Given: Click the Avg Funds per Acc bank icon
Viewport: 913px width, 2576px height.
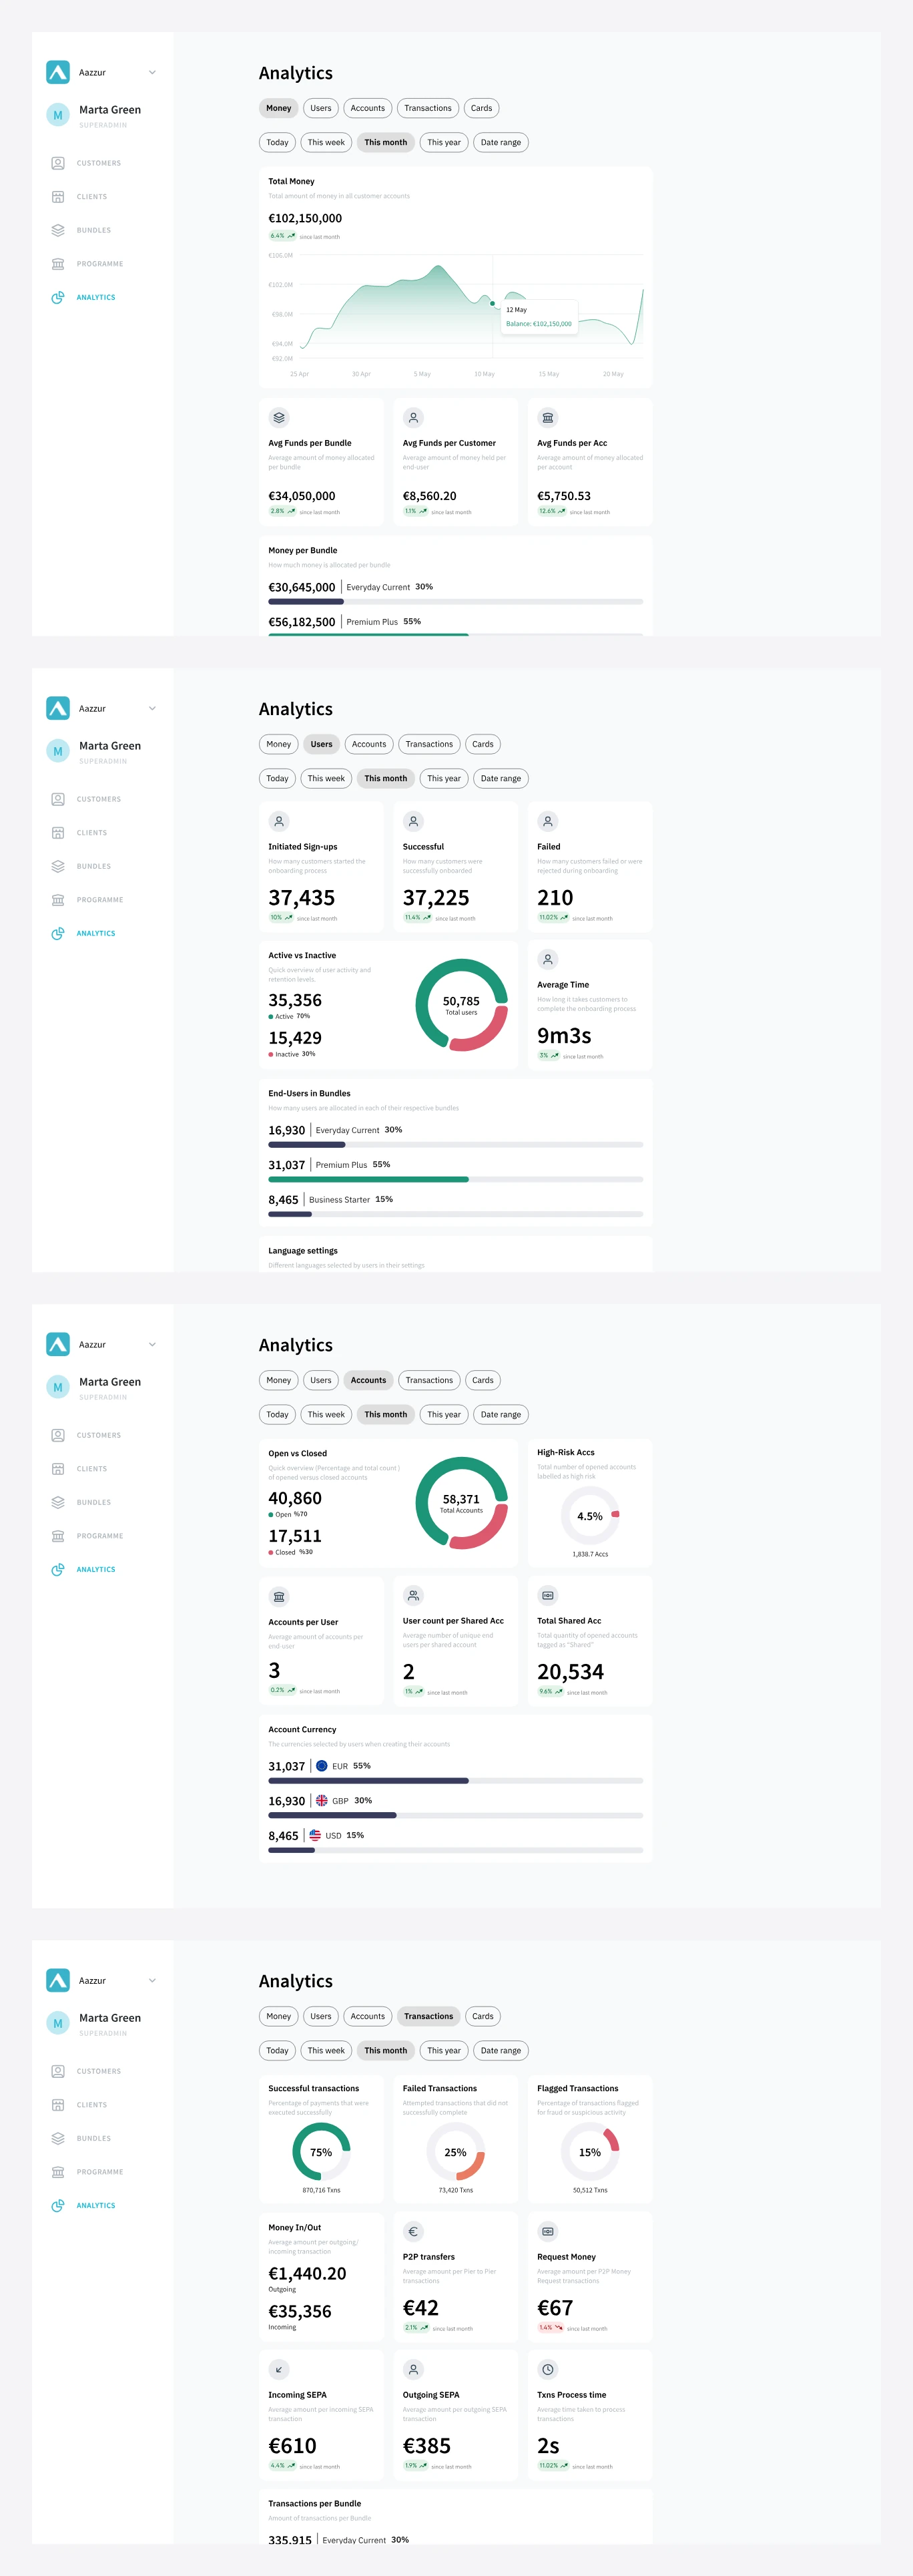Looking at the screenshot, I should pyautogui.click(x=548, y=418).
